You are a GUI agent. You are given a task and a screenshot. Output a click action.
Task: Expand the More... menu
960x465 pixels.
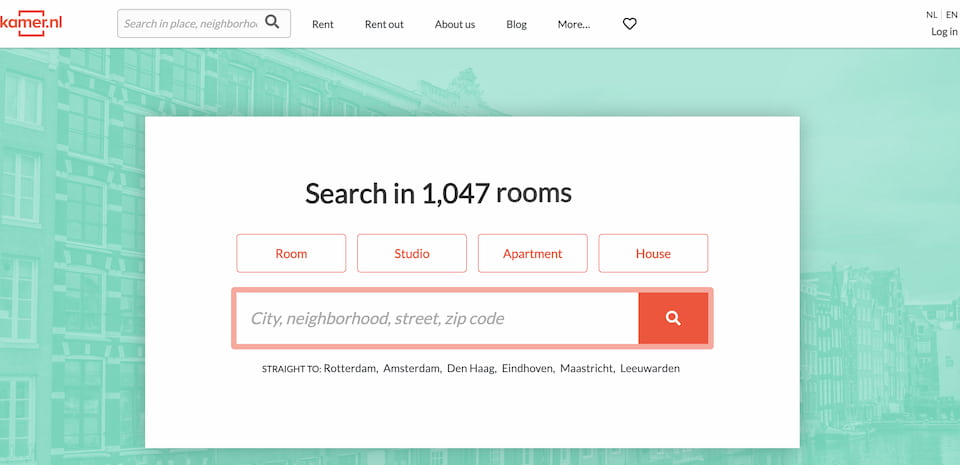pyautogui.click(x=573, y=24)
